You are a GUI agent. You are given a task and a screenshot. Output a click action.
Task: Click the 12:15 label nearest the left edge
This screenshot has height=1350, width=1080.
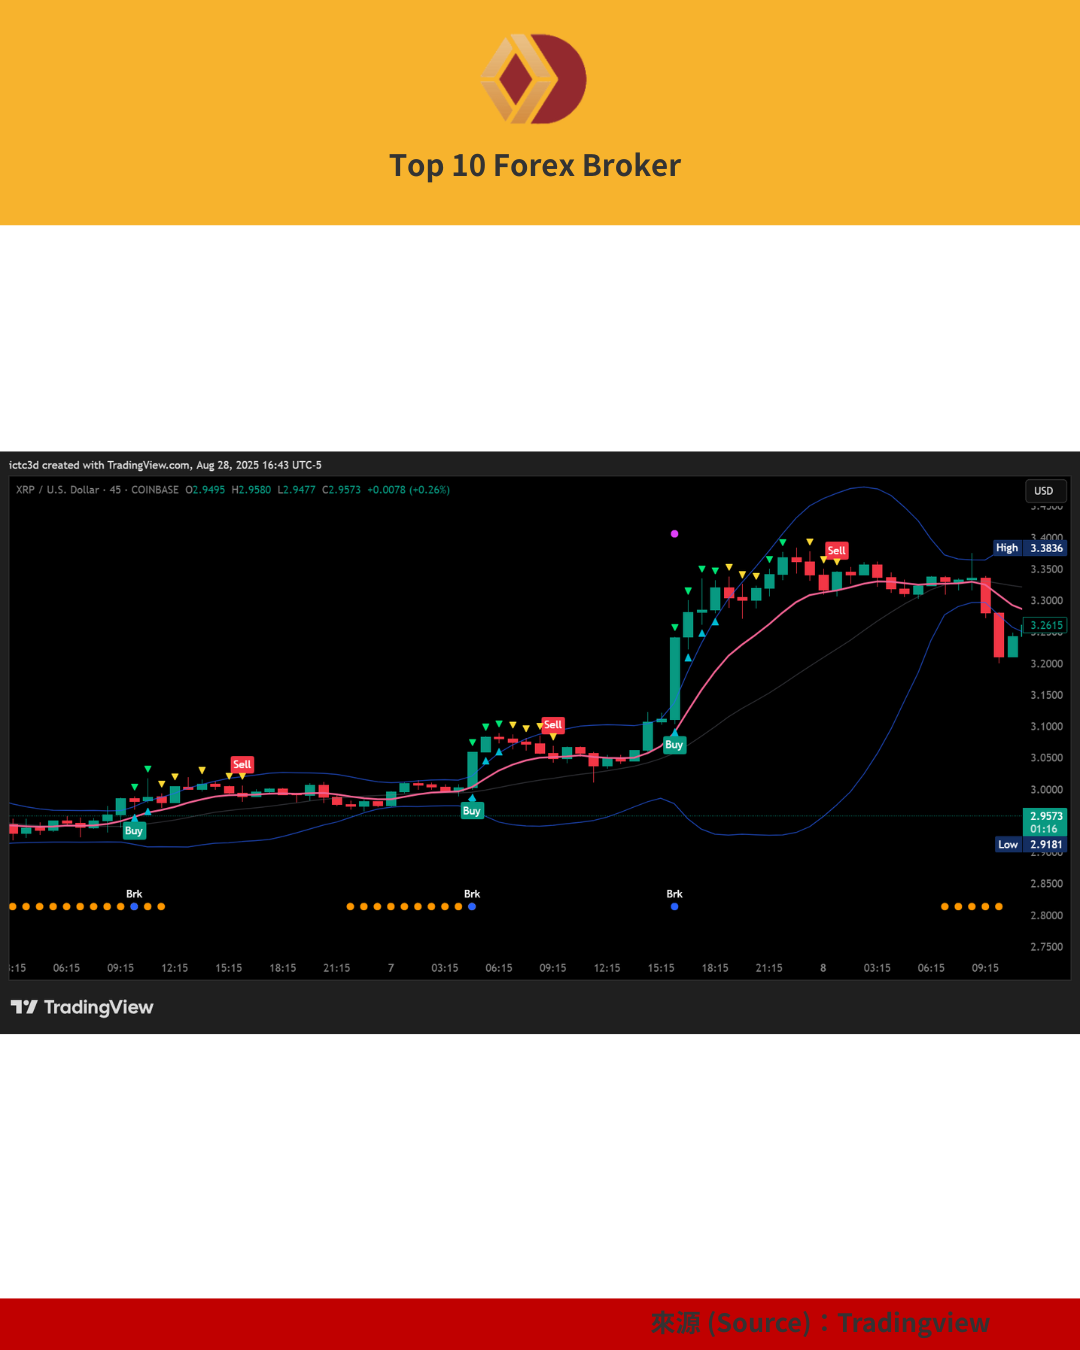[175, 968]
